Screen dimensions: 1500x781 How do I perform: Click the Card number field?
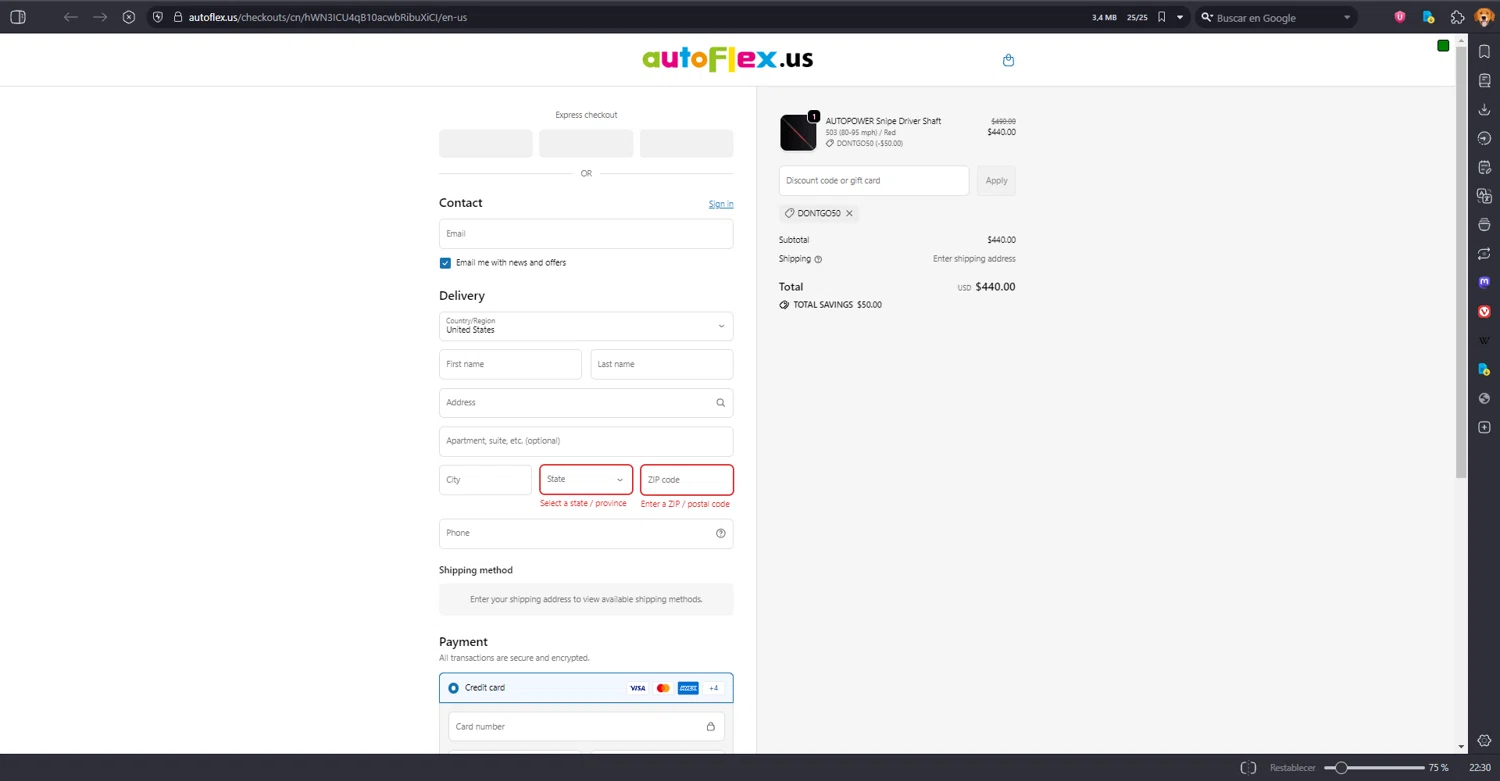[x=586, y=727]
